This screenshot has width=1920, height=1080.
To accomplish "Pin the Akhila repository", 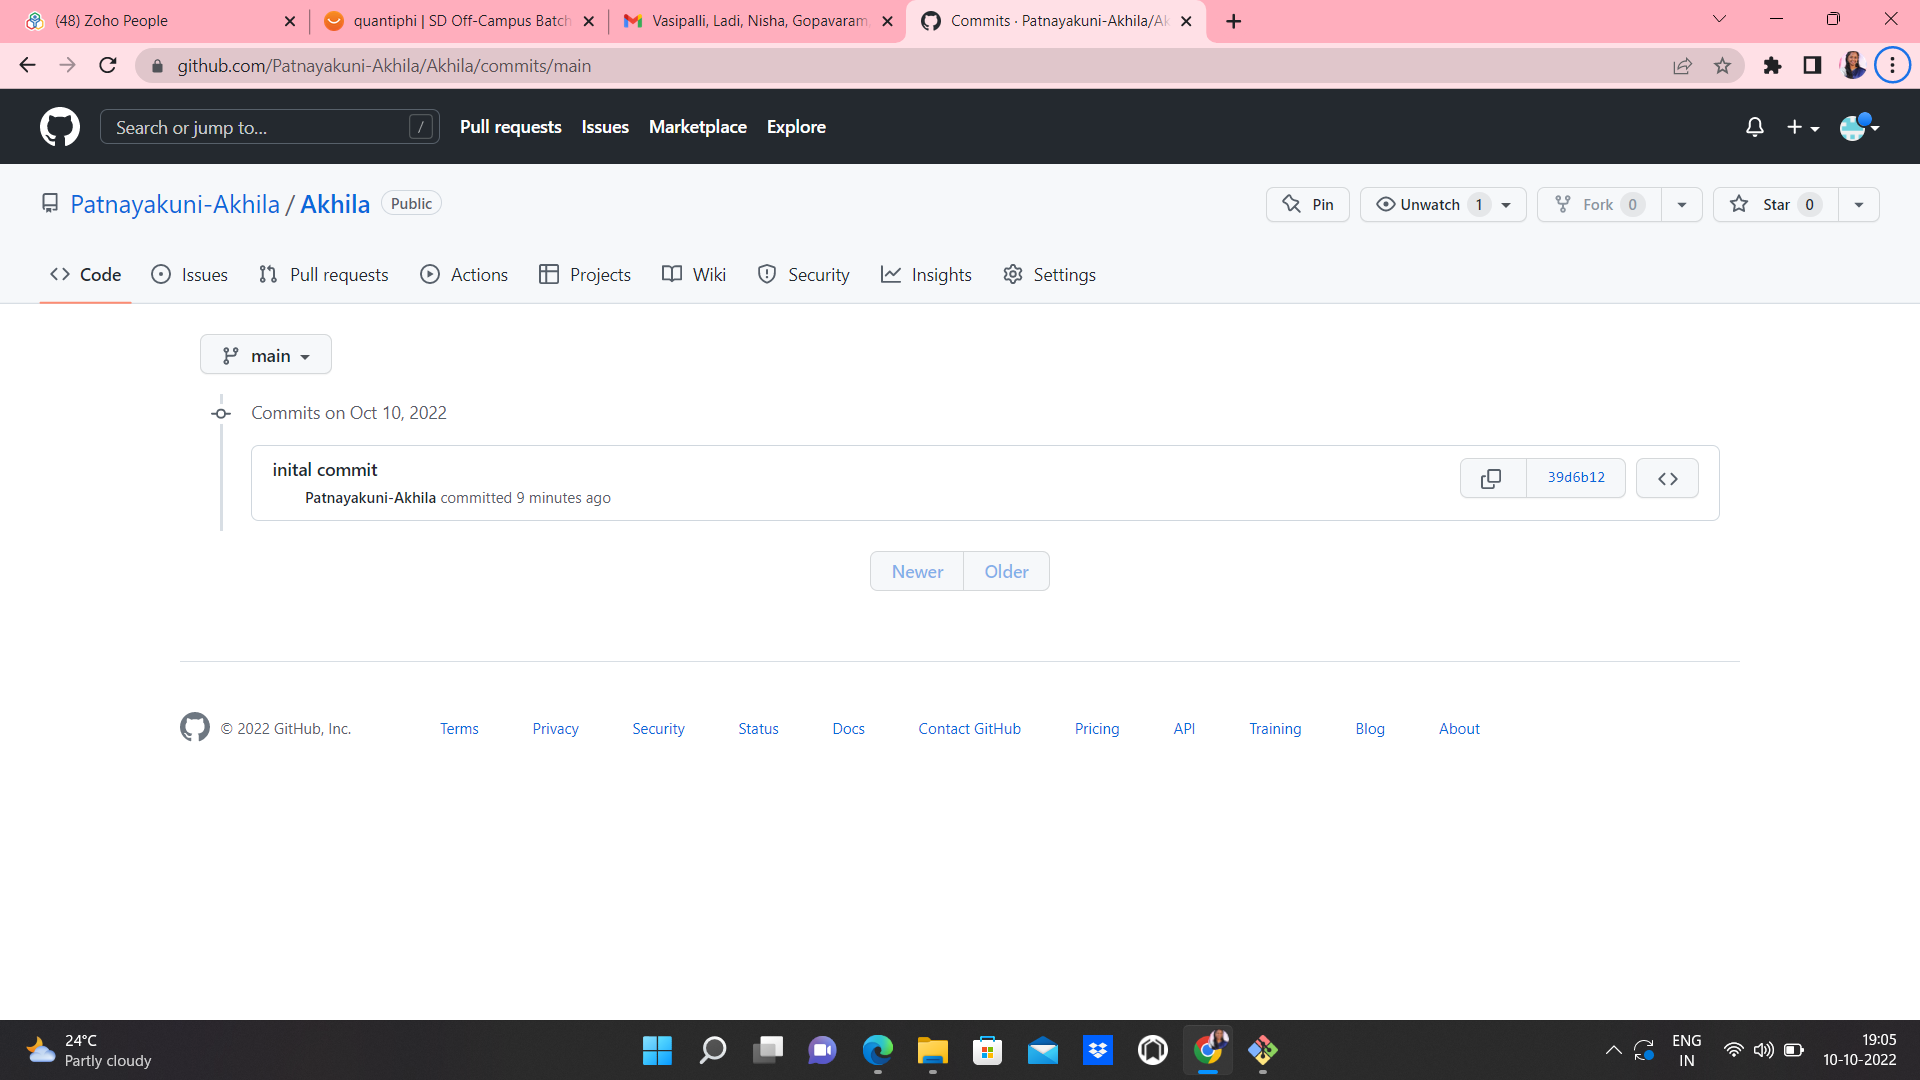I will (x=1307, y=204).
